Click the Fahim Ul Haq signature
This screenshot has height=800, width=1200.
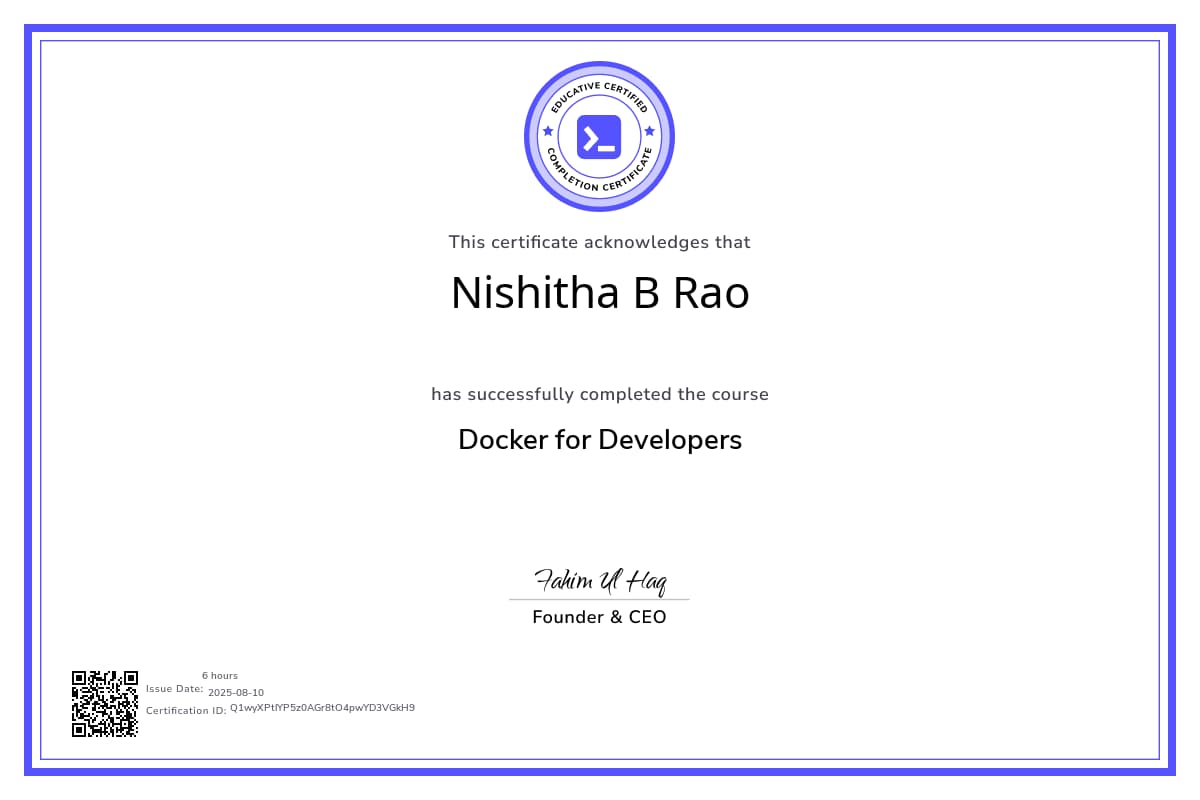pyautogui.click(x=600, y=580)
